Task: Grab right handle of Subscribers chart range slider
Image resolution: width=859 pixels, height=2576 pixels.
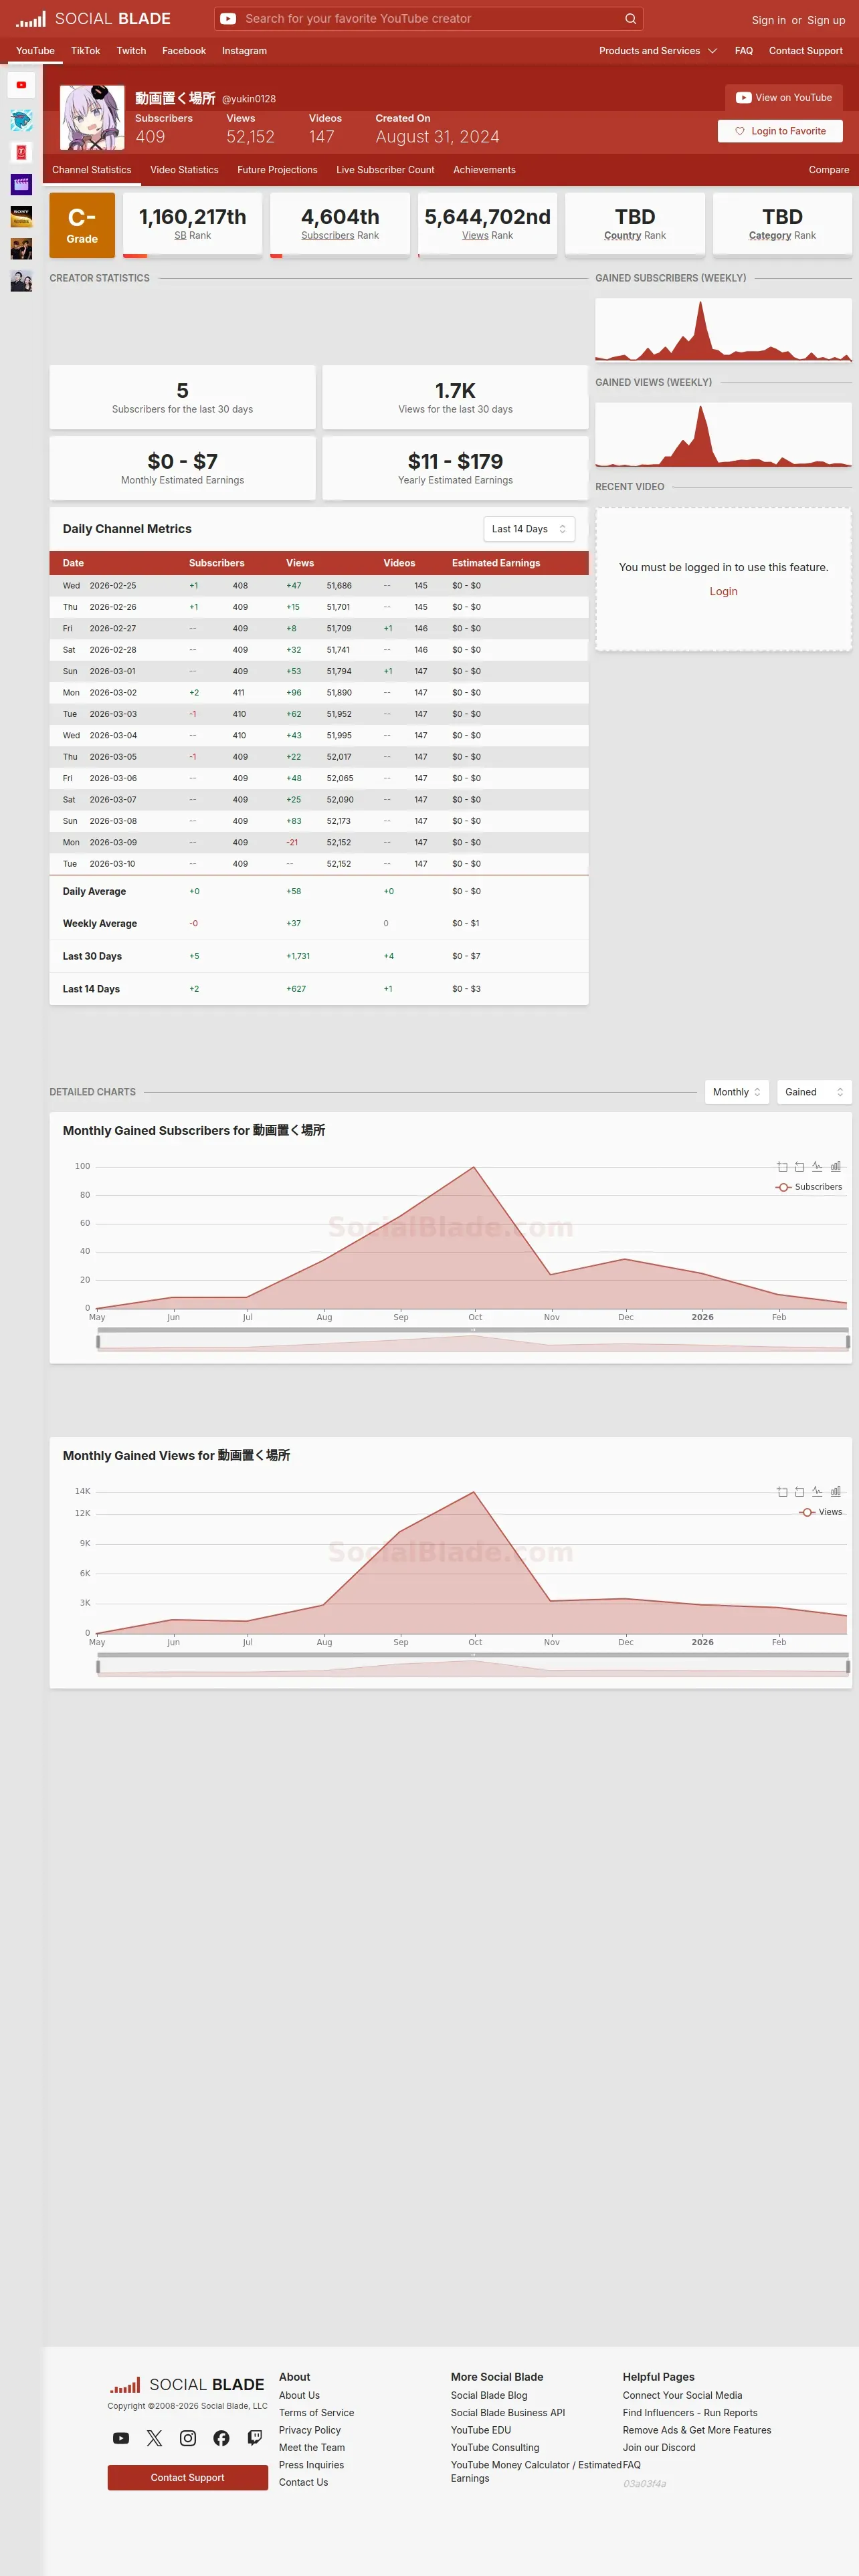Action: [x=848, y=1342]
